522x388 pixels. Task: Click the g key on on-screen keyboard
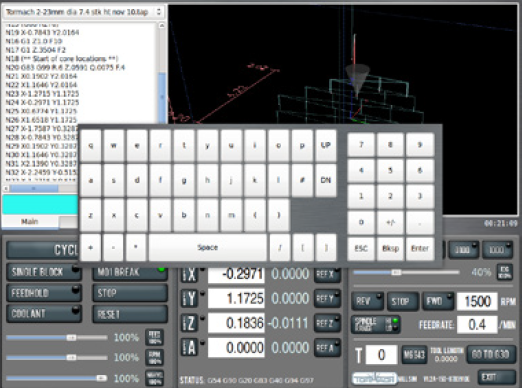pyautogui.click(x=184, y=180)
